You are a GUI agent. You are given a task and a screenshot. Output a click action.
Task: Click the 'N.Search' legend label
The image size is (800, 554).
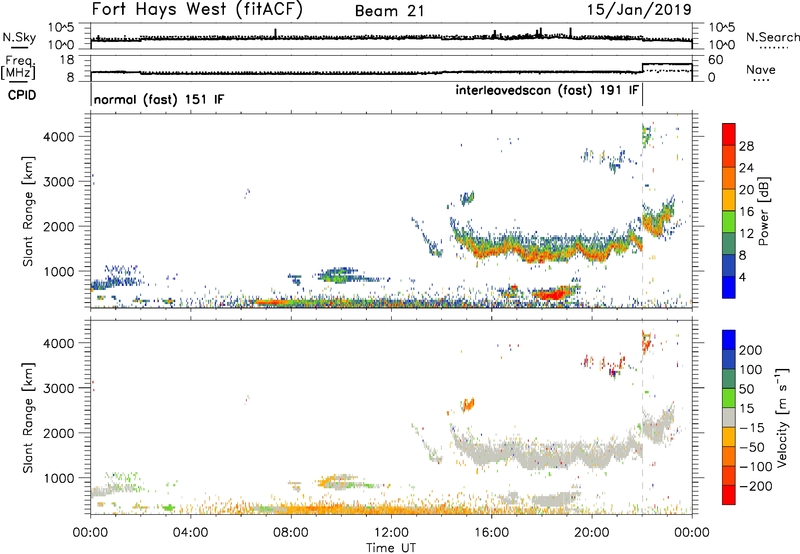pos(772,37)
